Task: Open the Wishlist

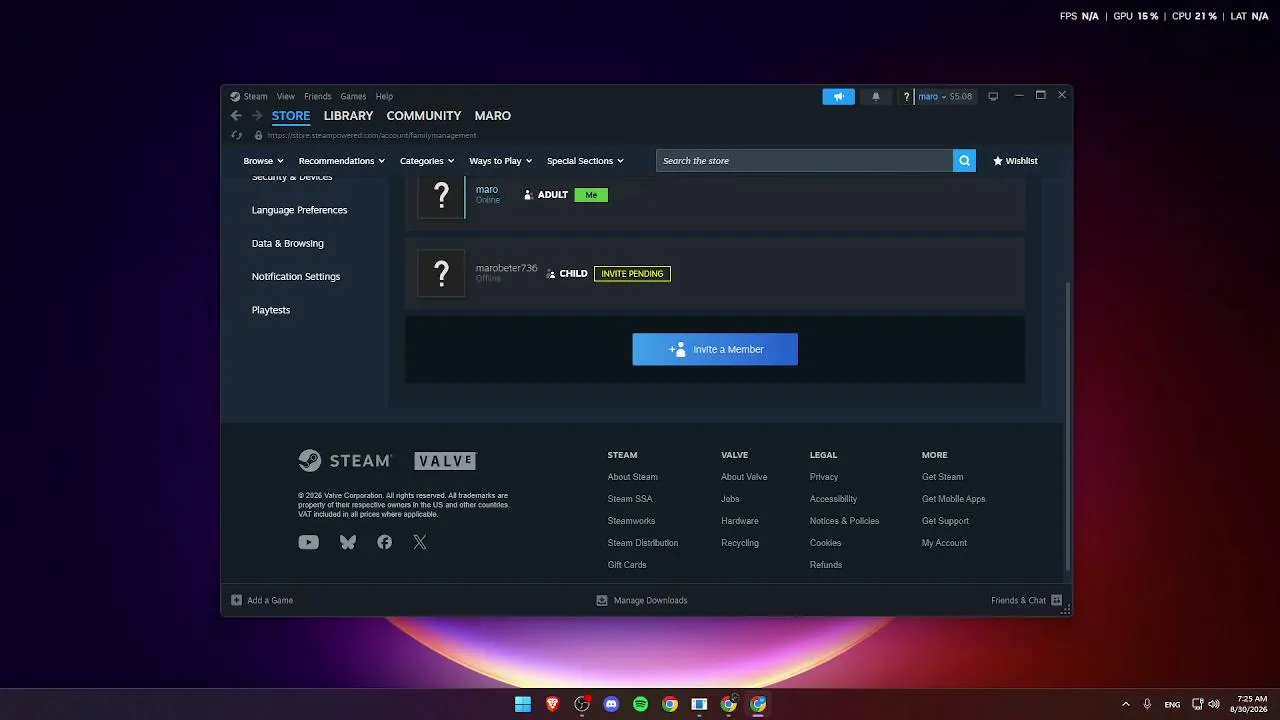Action: 1015,161
